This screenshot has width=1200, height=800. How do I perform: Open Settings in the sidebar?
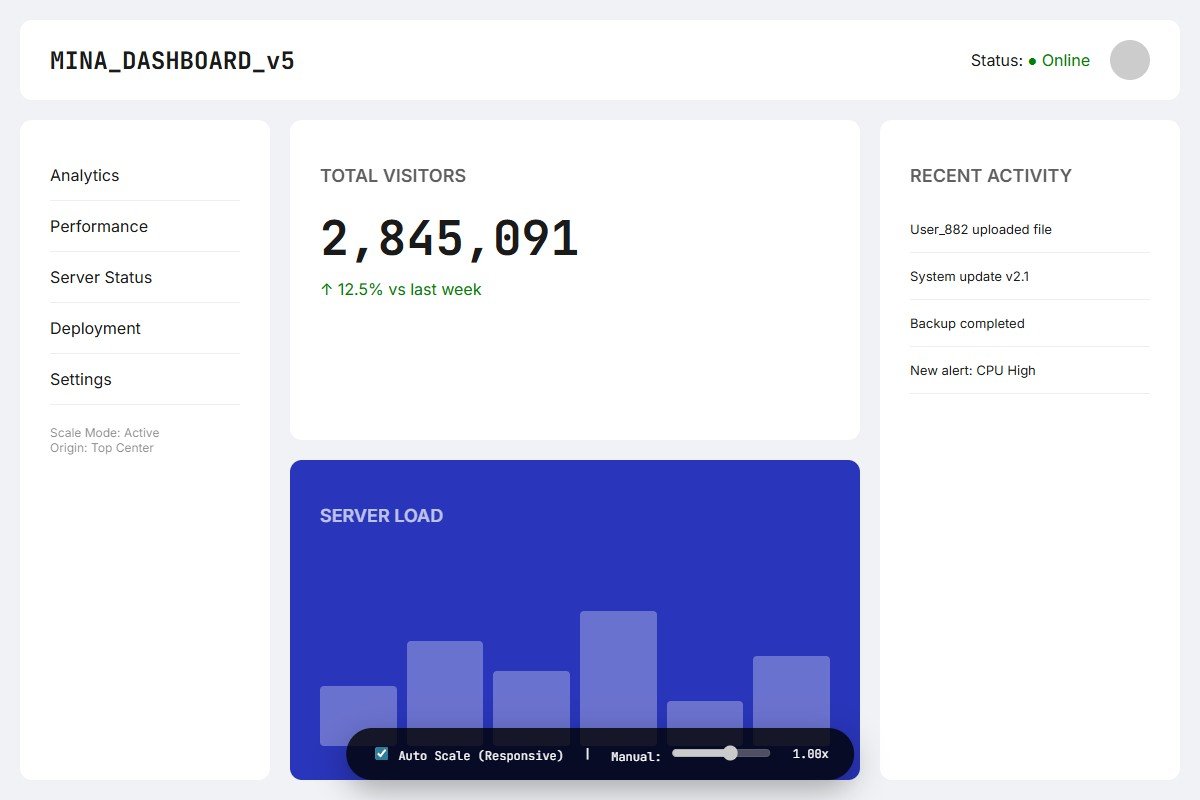81,379
